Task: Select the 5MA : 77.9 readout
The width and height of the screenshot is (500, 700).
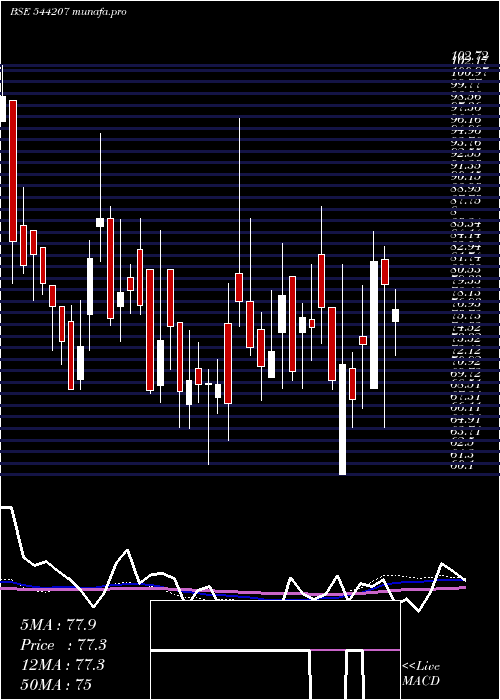Action: (x=58, y=625)
